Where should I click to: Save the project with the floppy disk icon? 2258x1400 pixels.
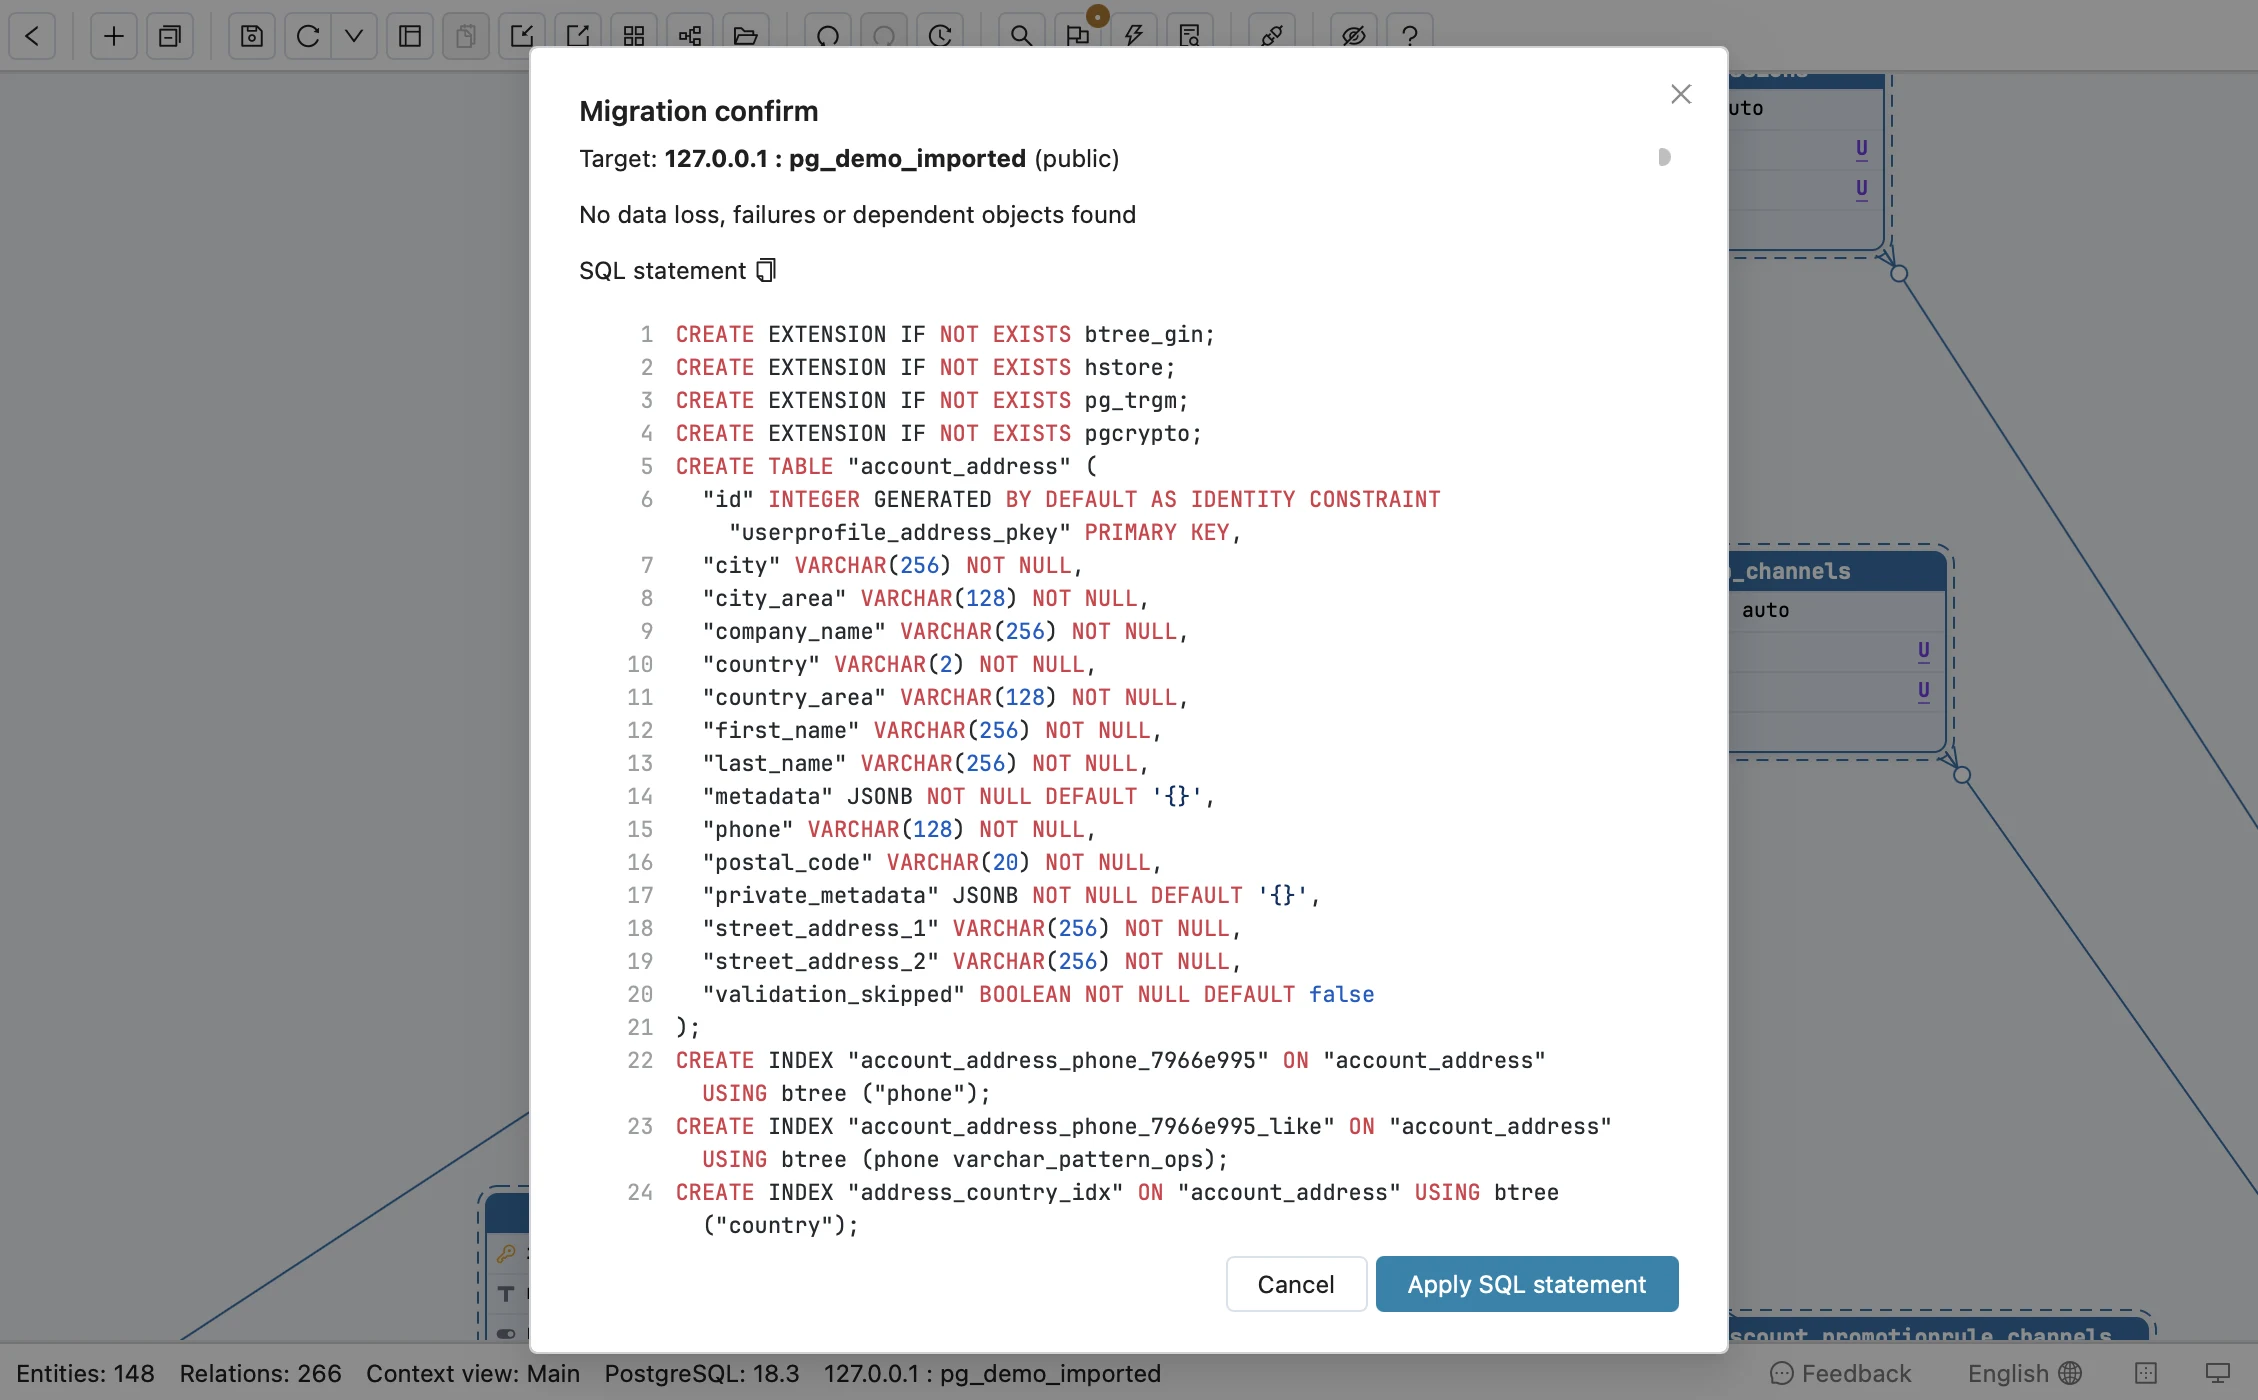pos(252,36)
